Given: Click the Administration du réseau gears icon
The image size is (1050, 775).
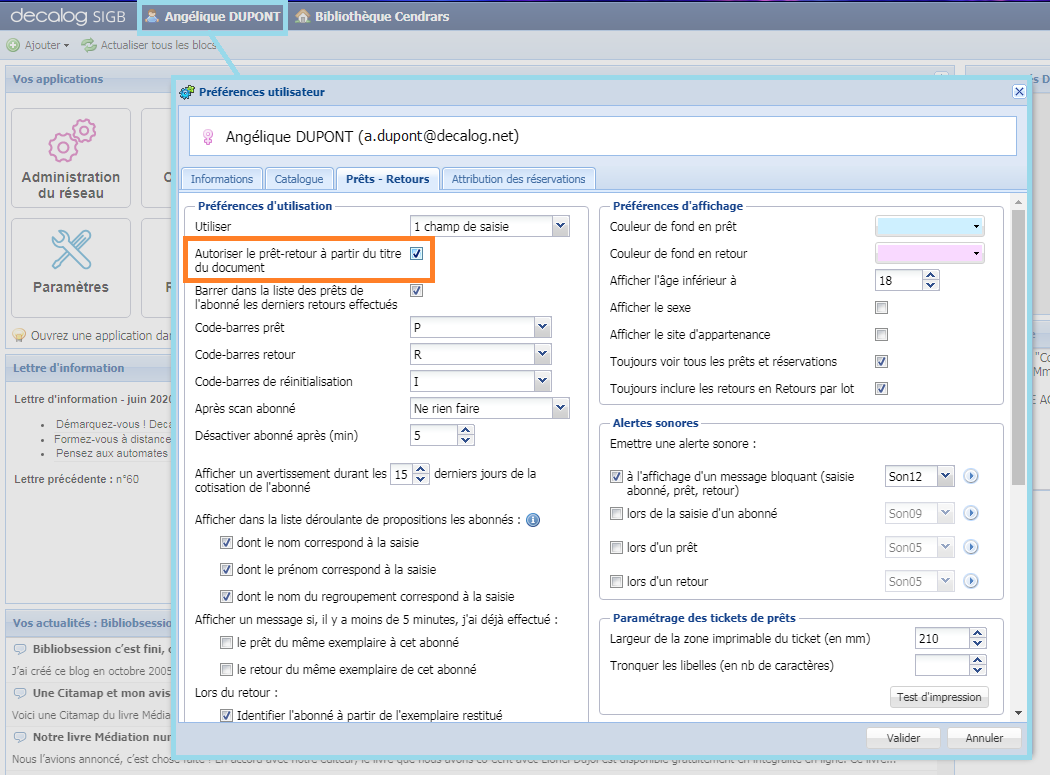Looking at the screenshot, I should tap(70, 141).
